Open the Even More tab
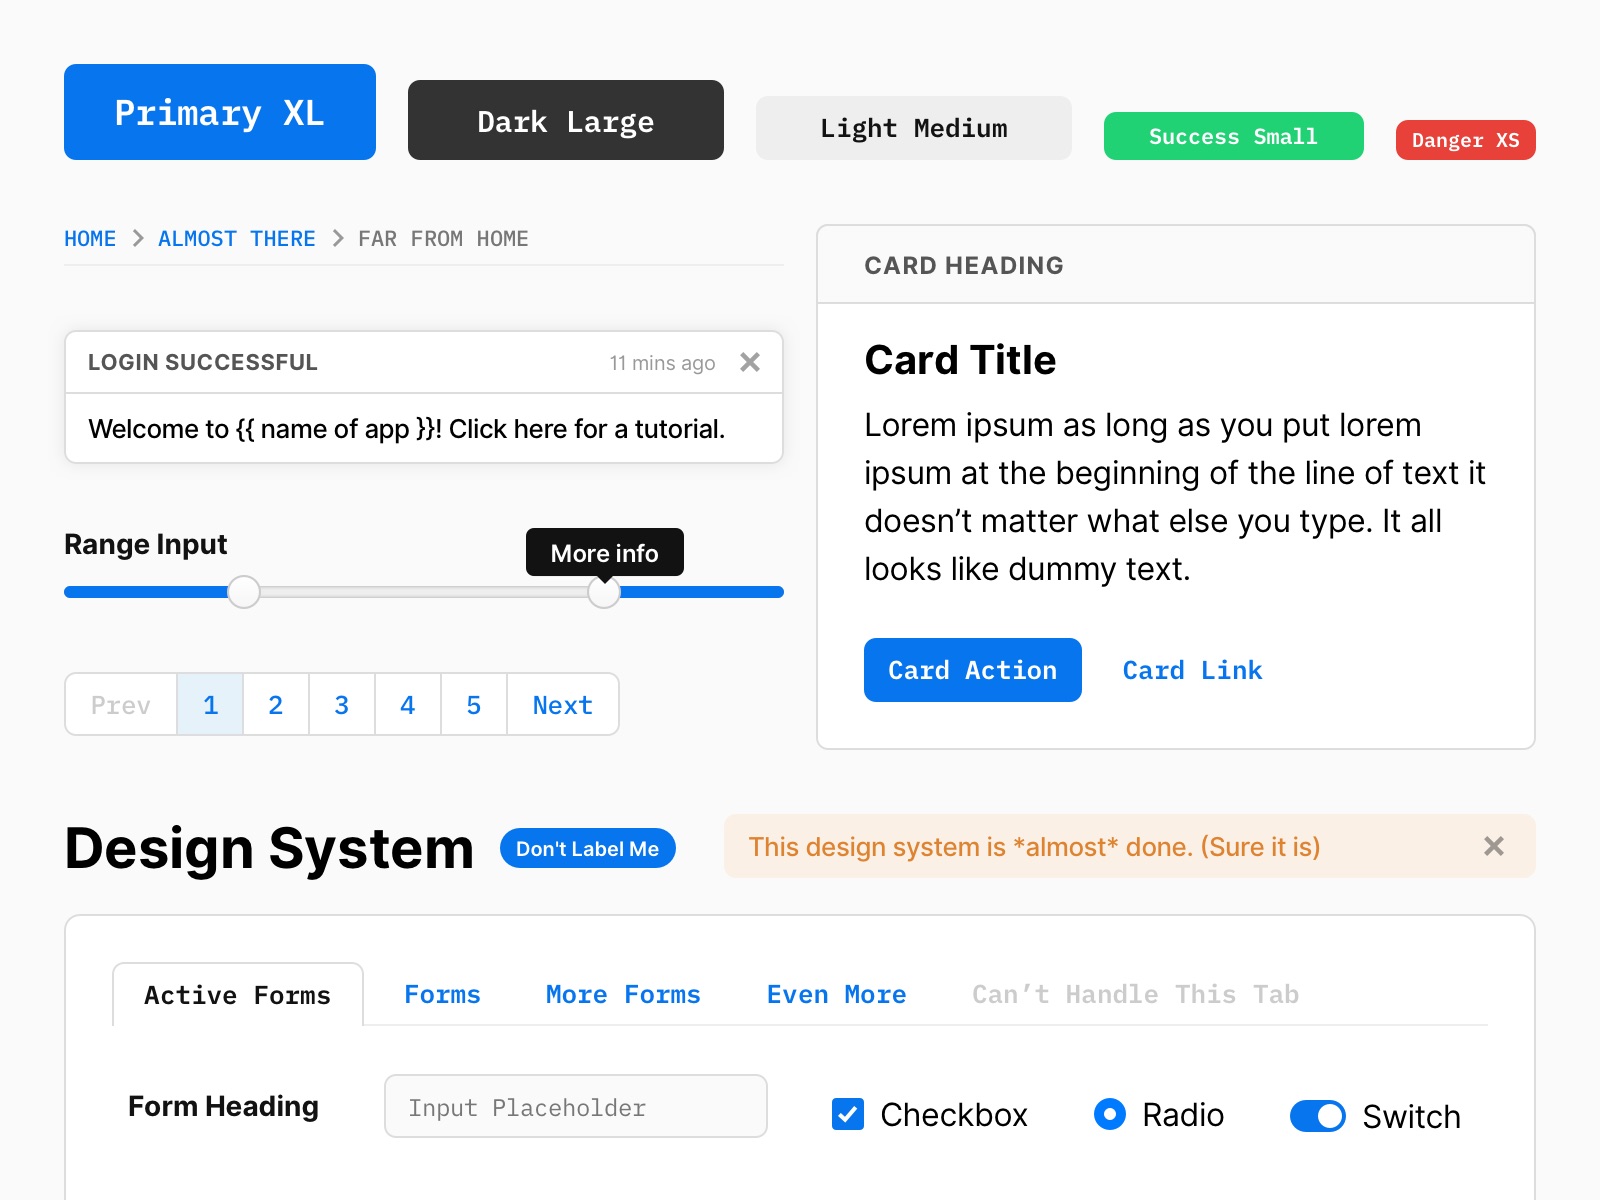Screen dimensions: 1600x1200 pyautogui.click(x=836, y=994)
